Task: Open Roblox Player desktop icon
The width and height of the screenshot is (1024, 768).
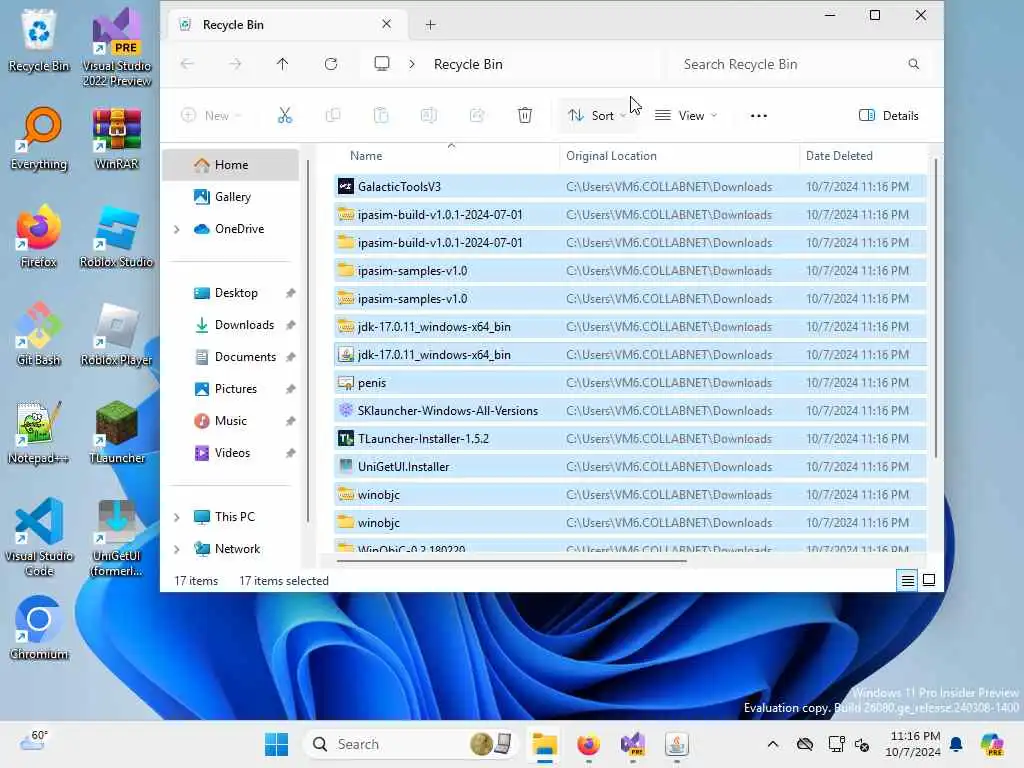Action: pos(117,334)
